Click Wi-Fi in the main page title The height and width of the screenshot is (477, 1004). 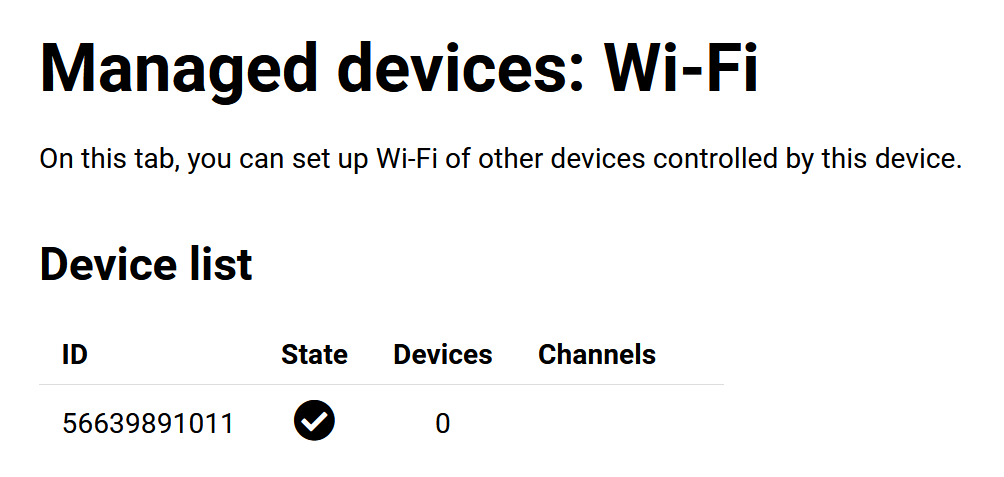[x=681, y=67]
